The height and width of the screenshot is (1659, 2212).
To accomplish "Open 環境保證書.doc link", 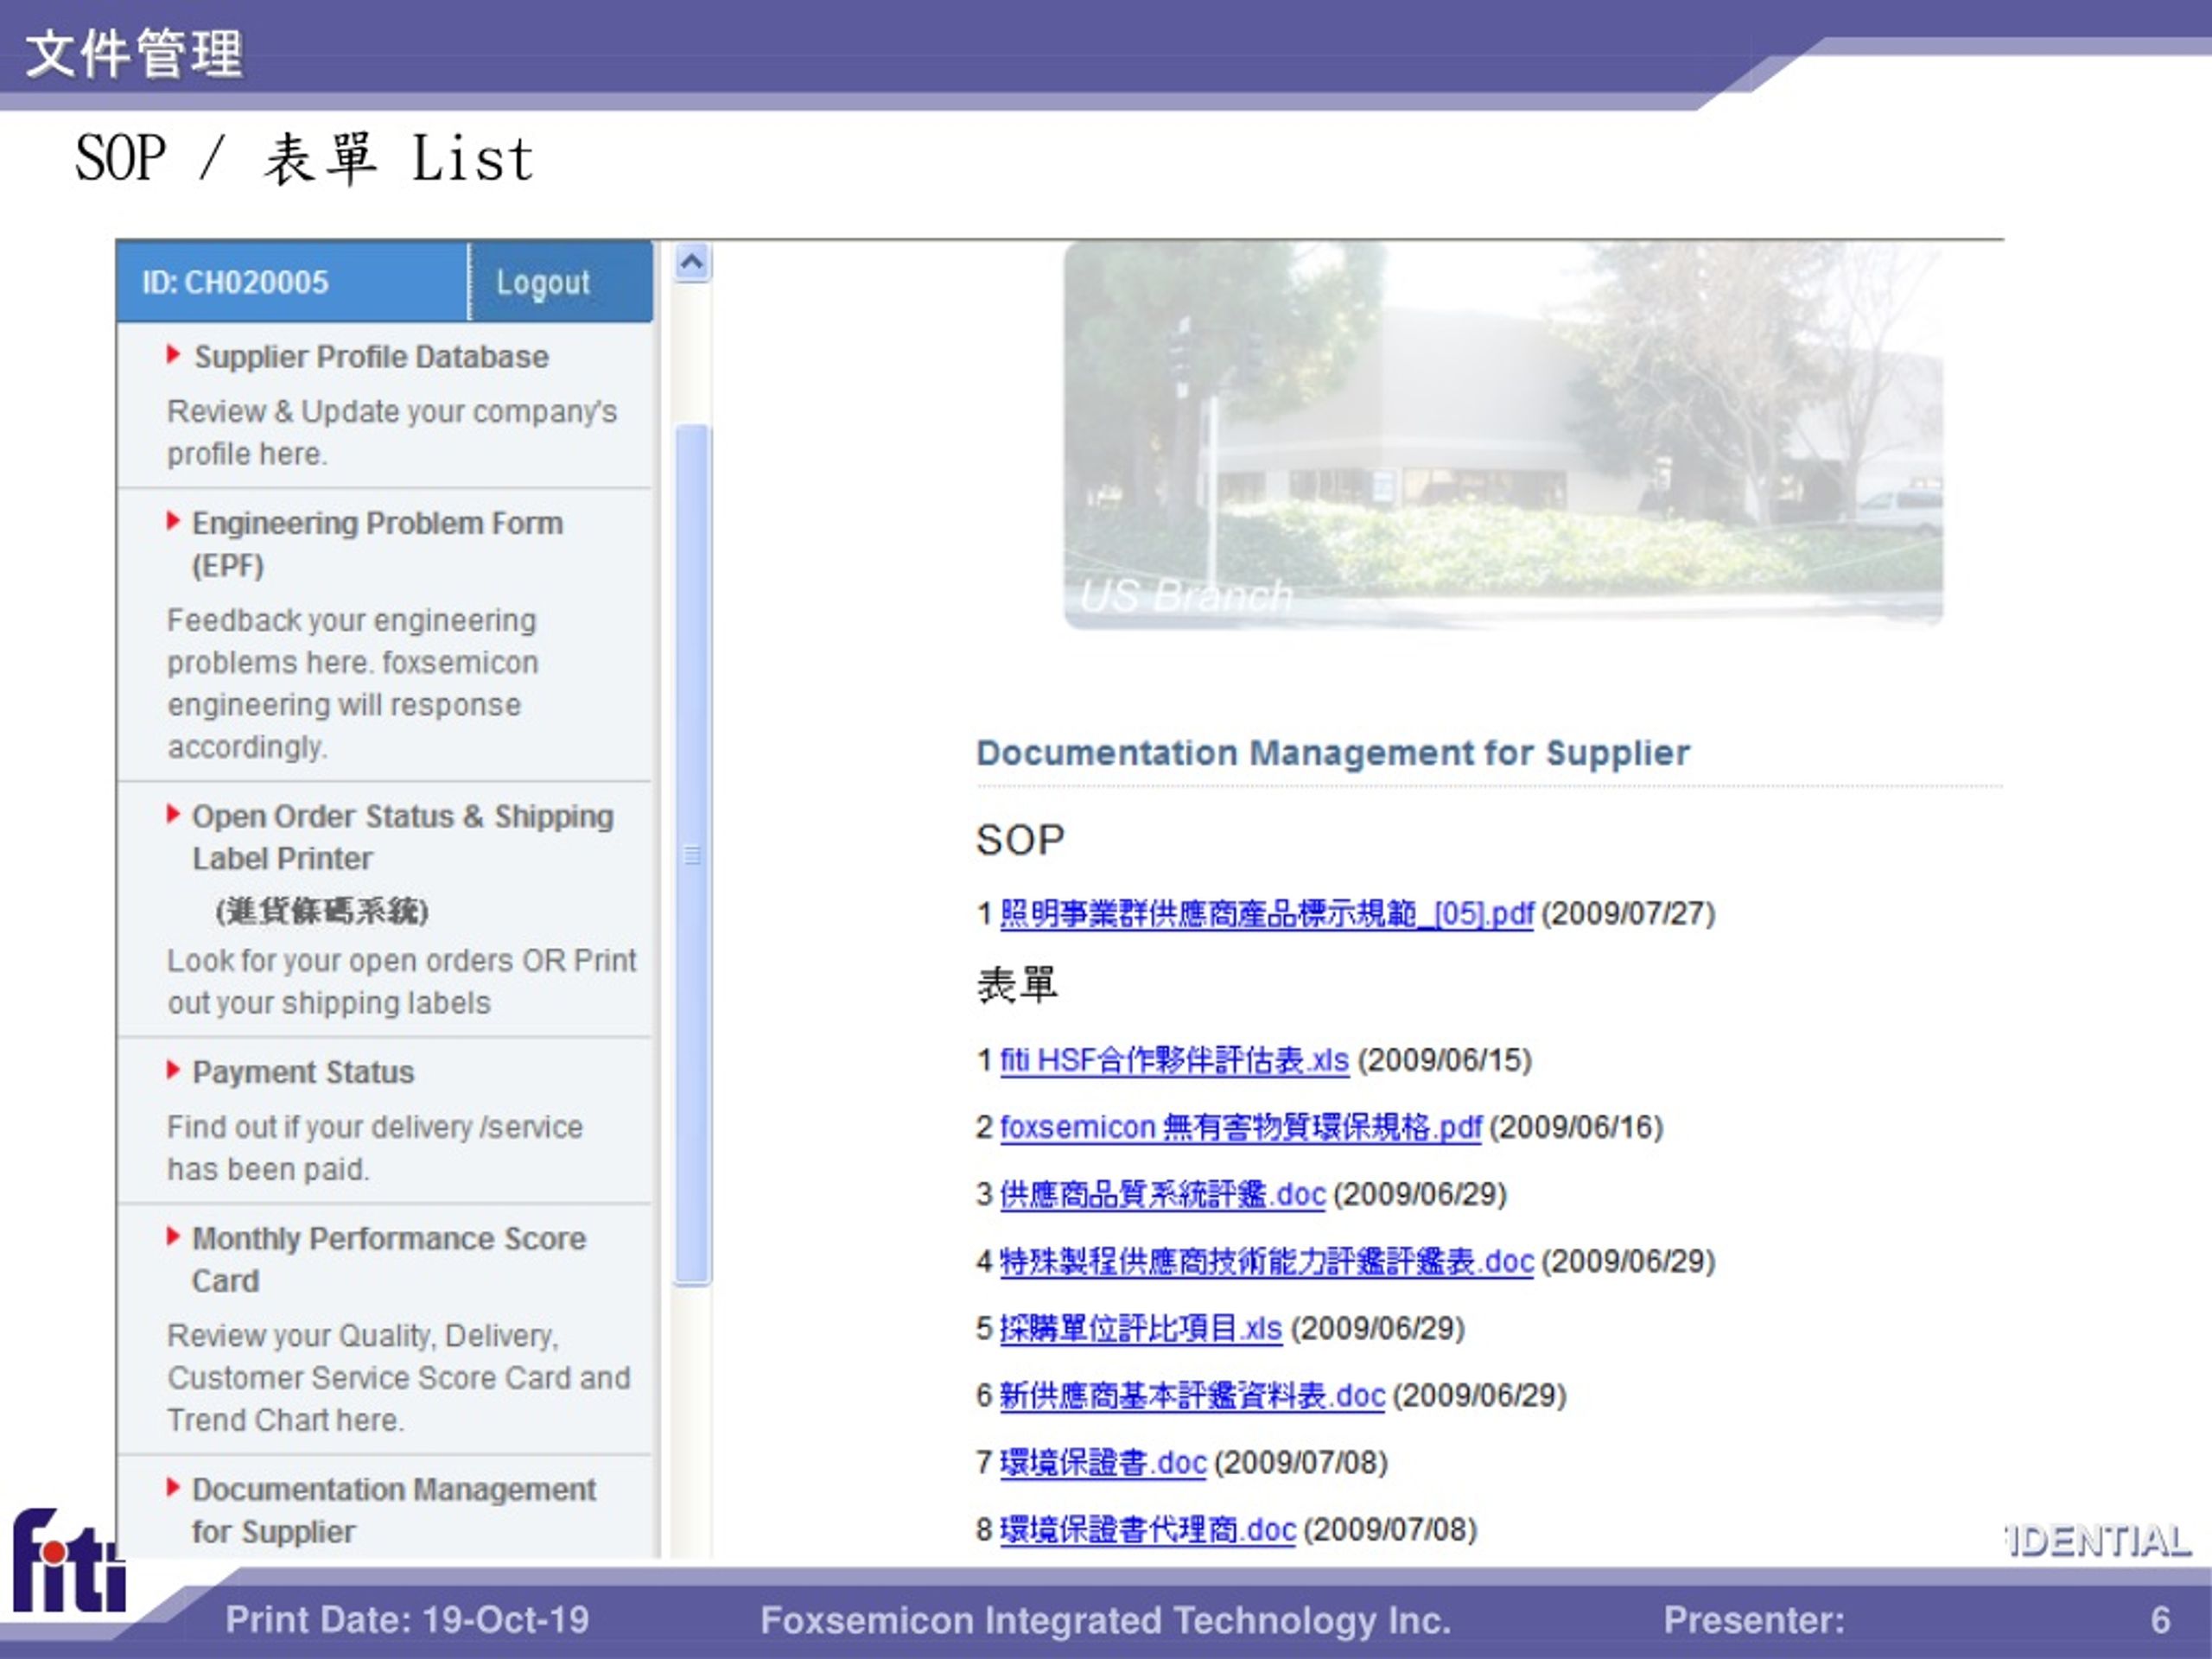I will coord(1103,1462).
